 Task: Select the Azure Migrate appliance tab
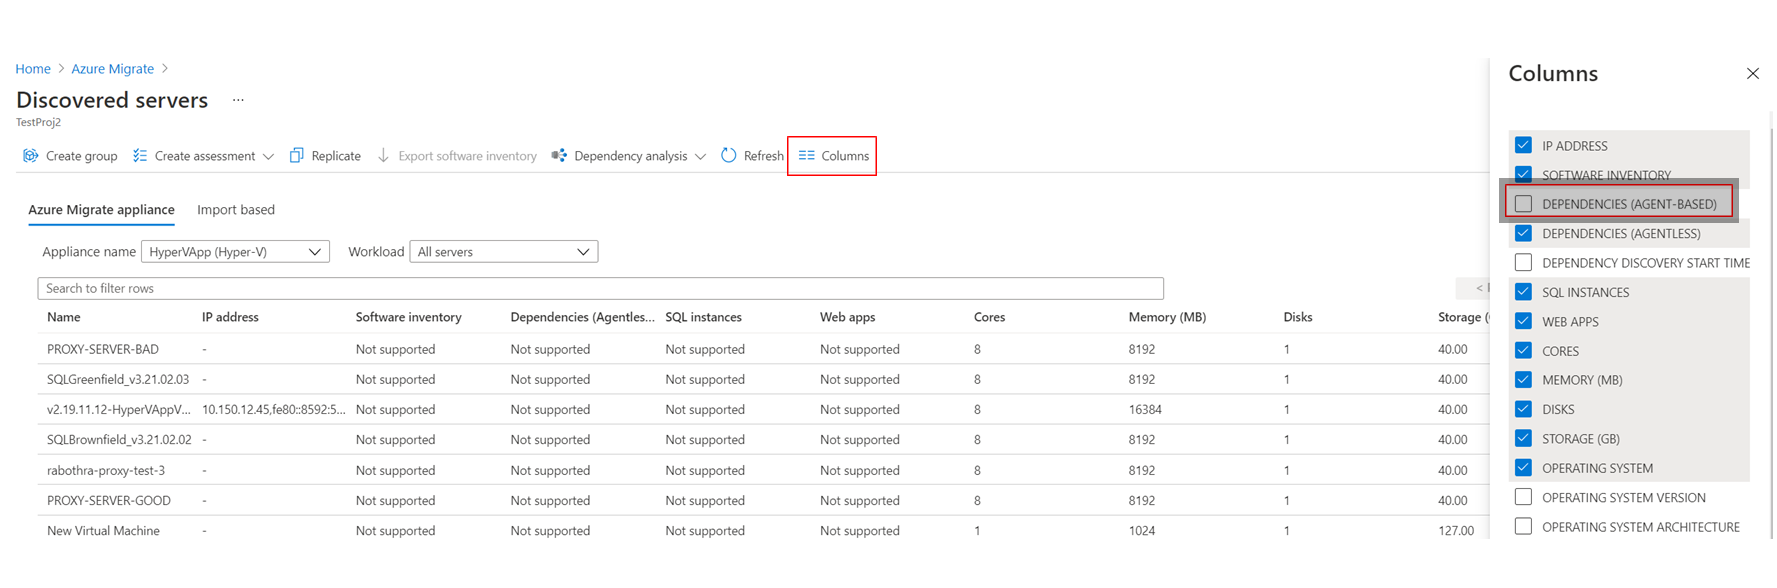pos(101,210)
